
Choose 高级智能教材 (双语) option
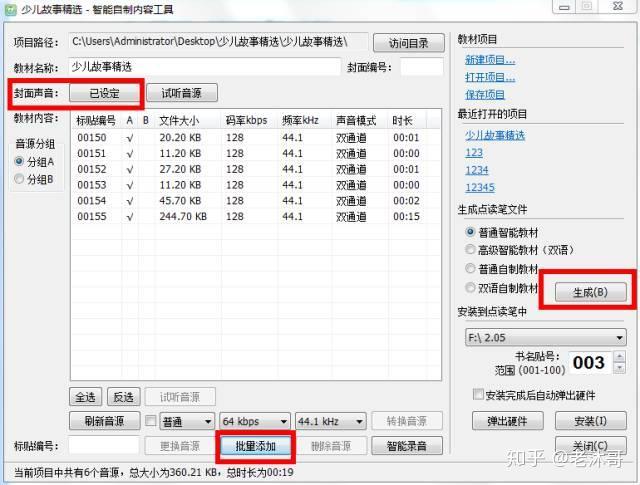[471, 250]
